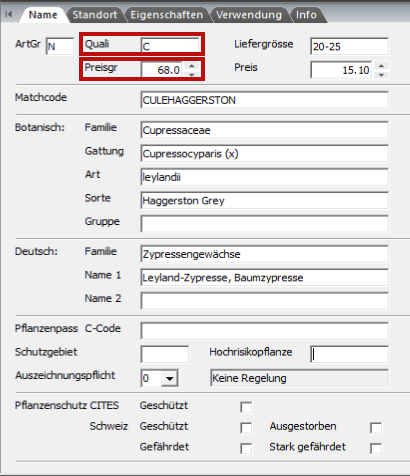Select the Liefergrösse field showing 20-25
This screenshot has width=410, height=476.
(x=349, y=46)
